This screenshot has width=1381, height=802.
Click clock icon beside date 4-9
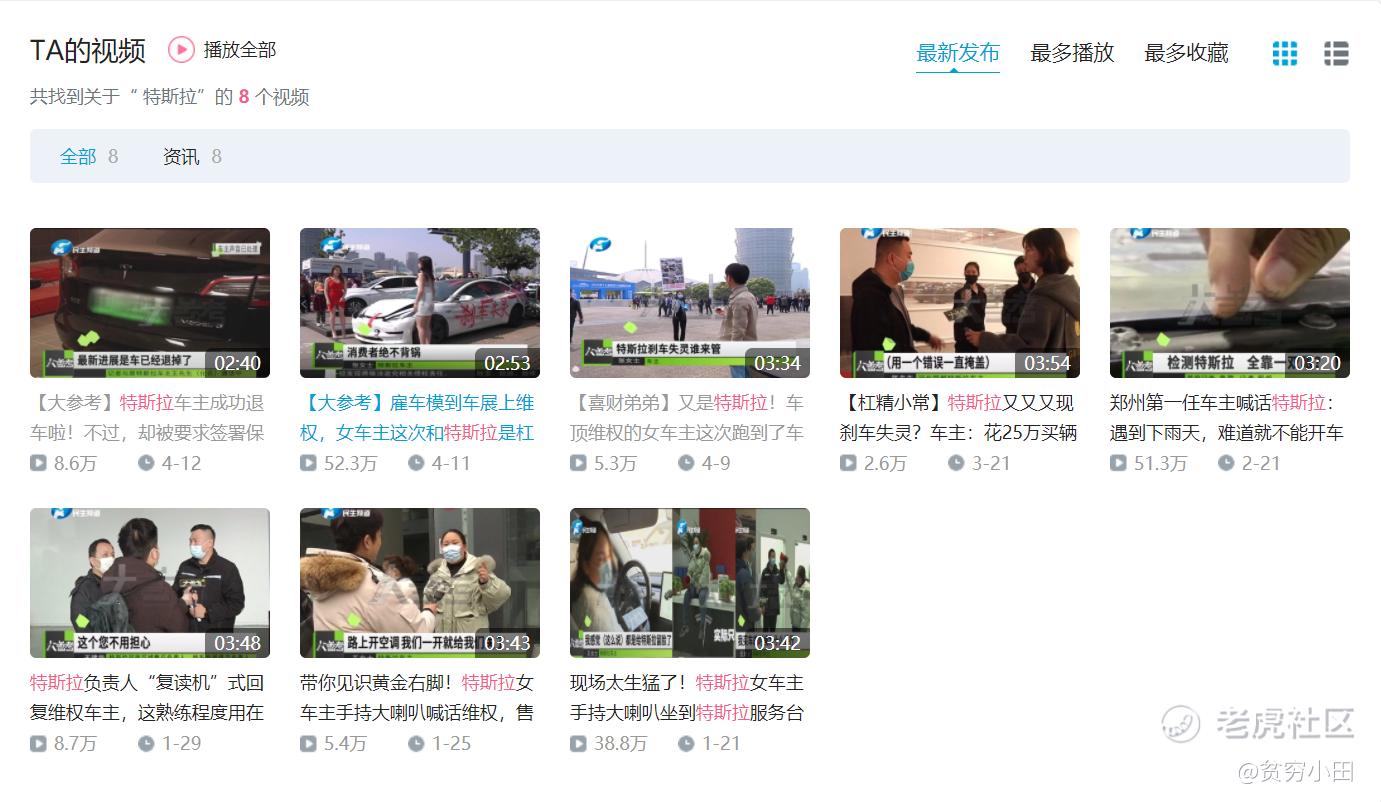pos(686,463)
